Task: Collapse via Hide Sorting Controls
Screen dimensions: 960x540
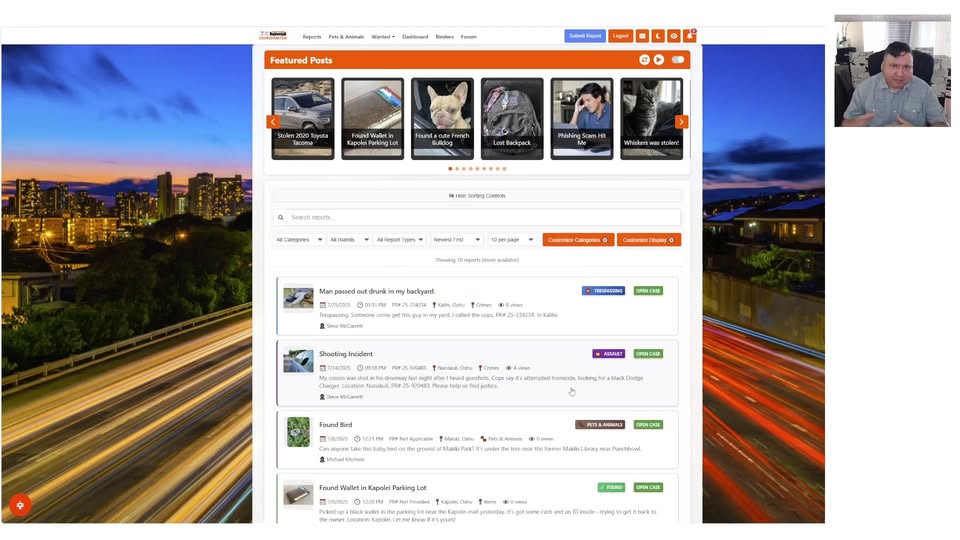Action: [477, 196]
